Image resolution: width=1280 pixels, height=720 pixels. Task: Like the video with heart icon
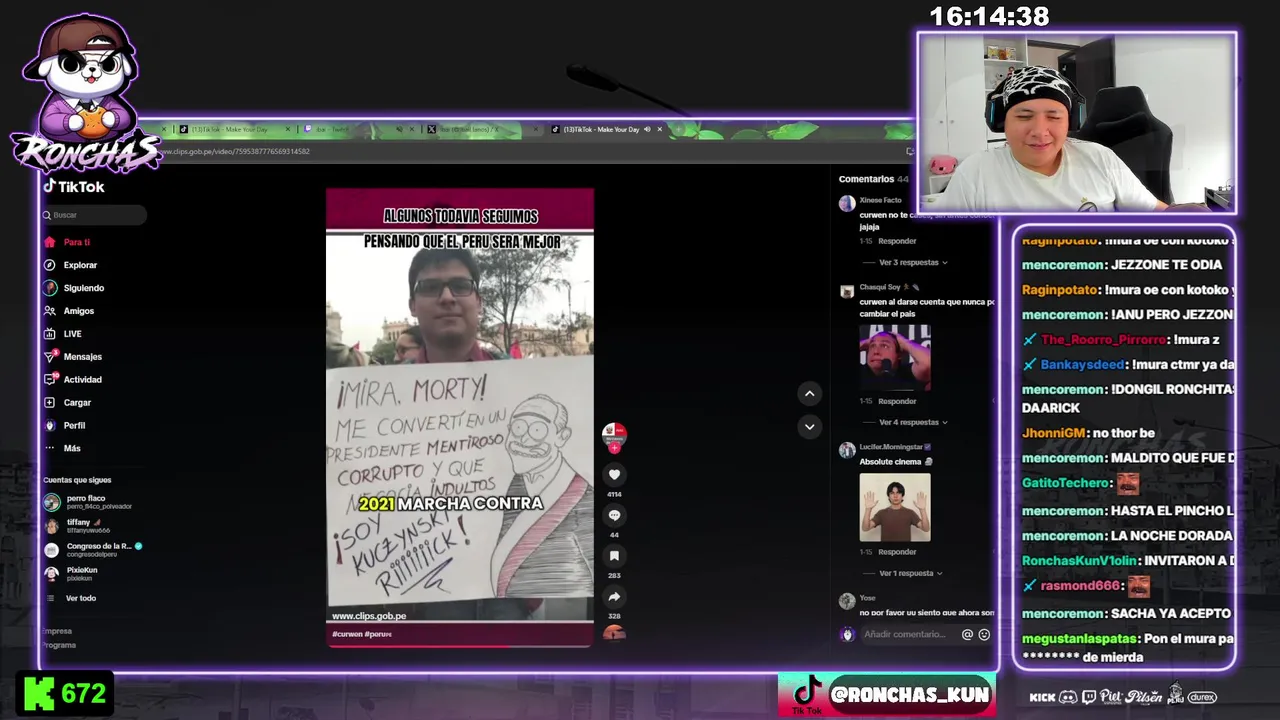tap(614, 475)
